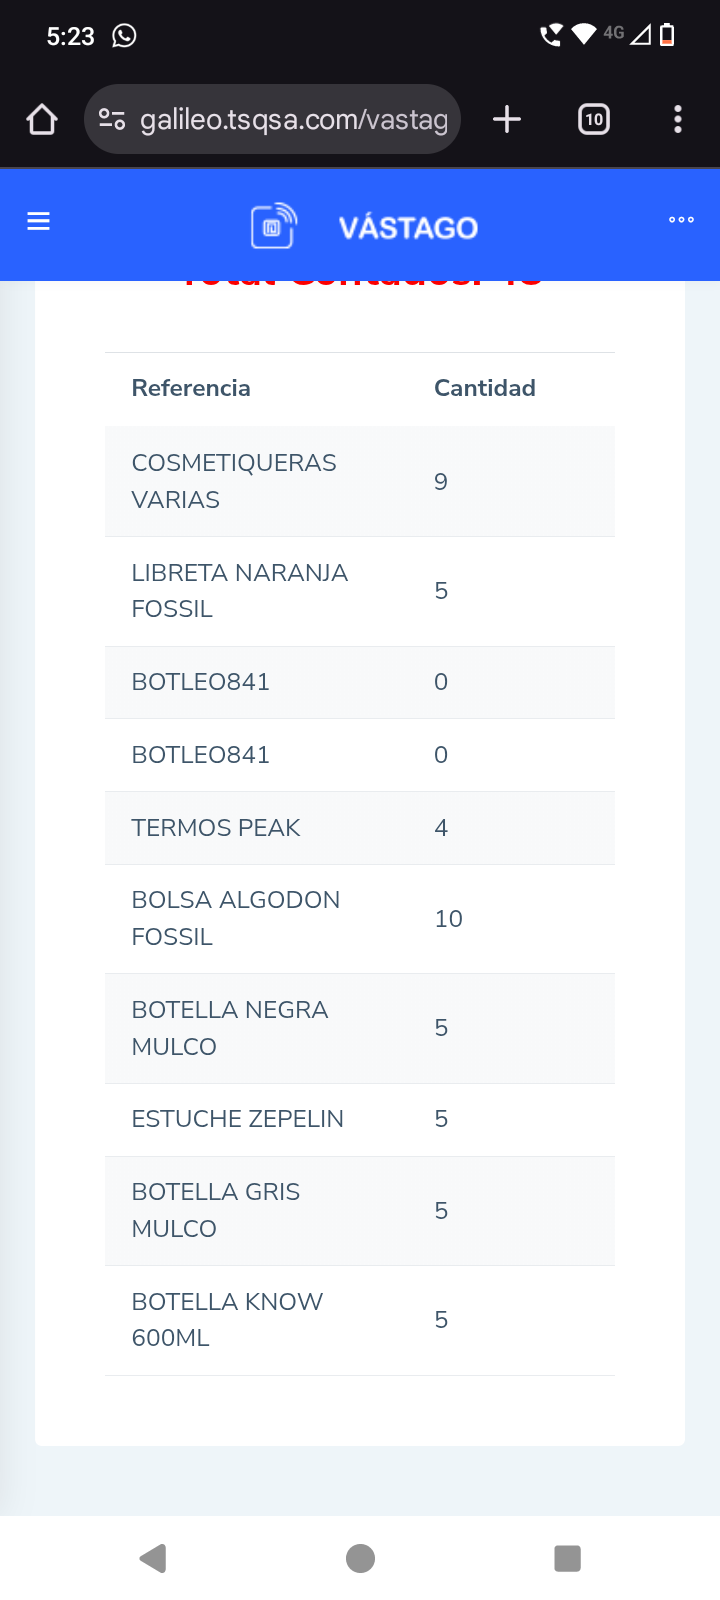Open the Chrome vertical dots menu

click(678, 120)
